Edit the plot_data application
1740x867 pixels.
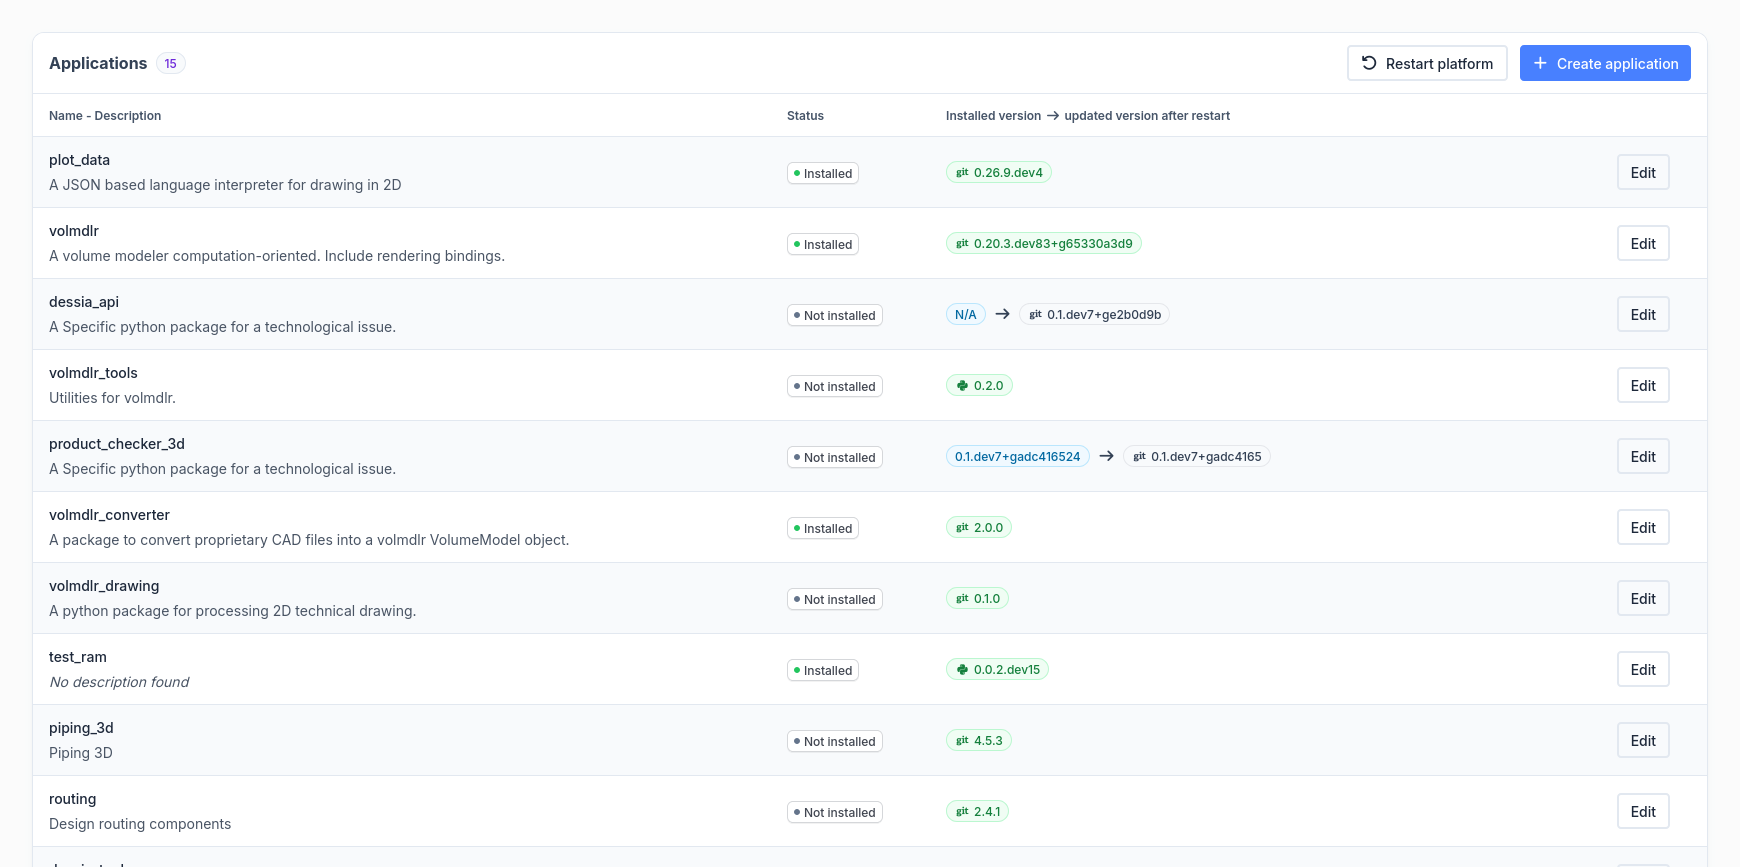coord(1642,173)
